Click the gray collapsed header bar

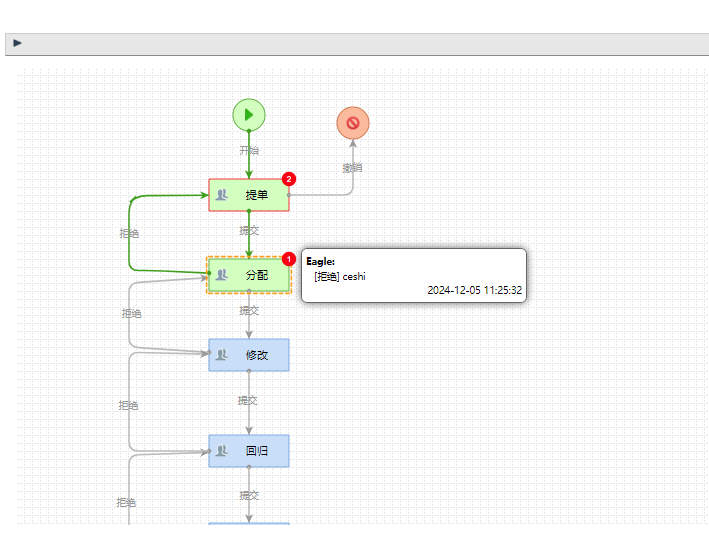[x=357, y=44]
